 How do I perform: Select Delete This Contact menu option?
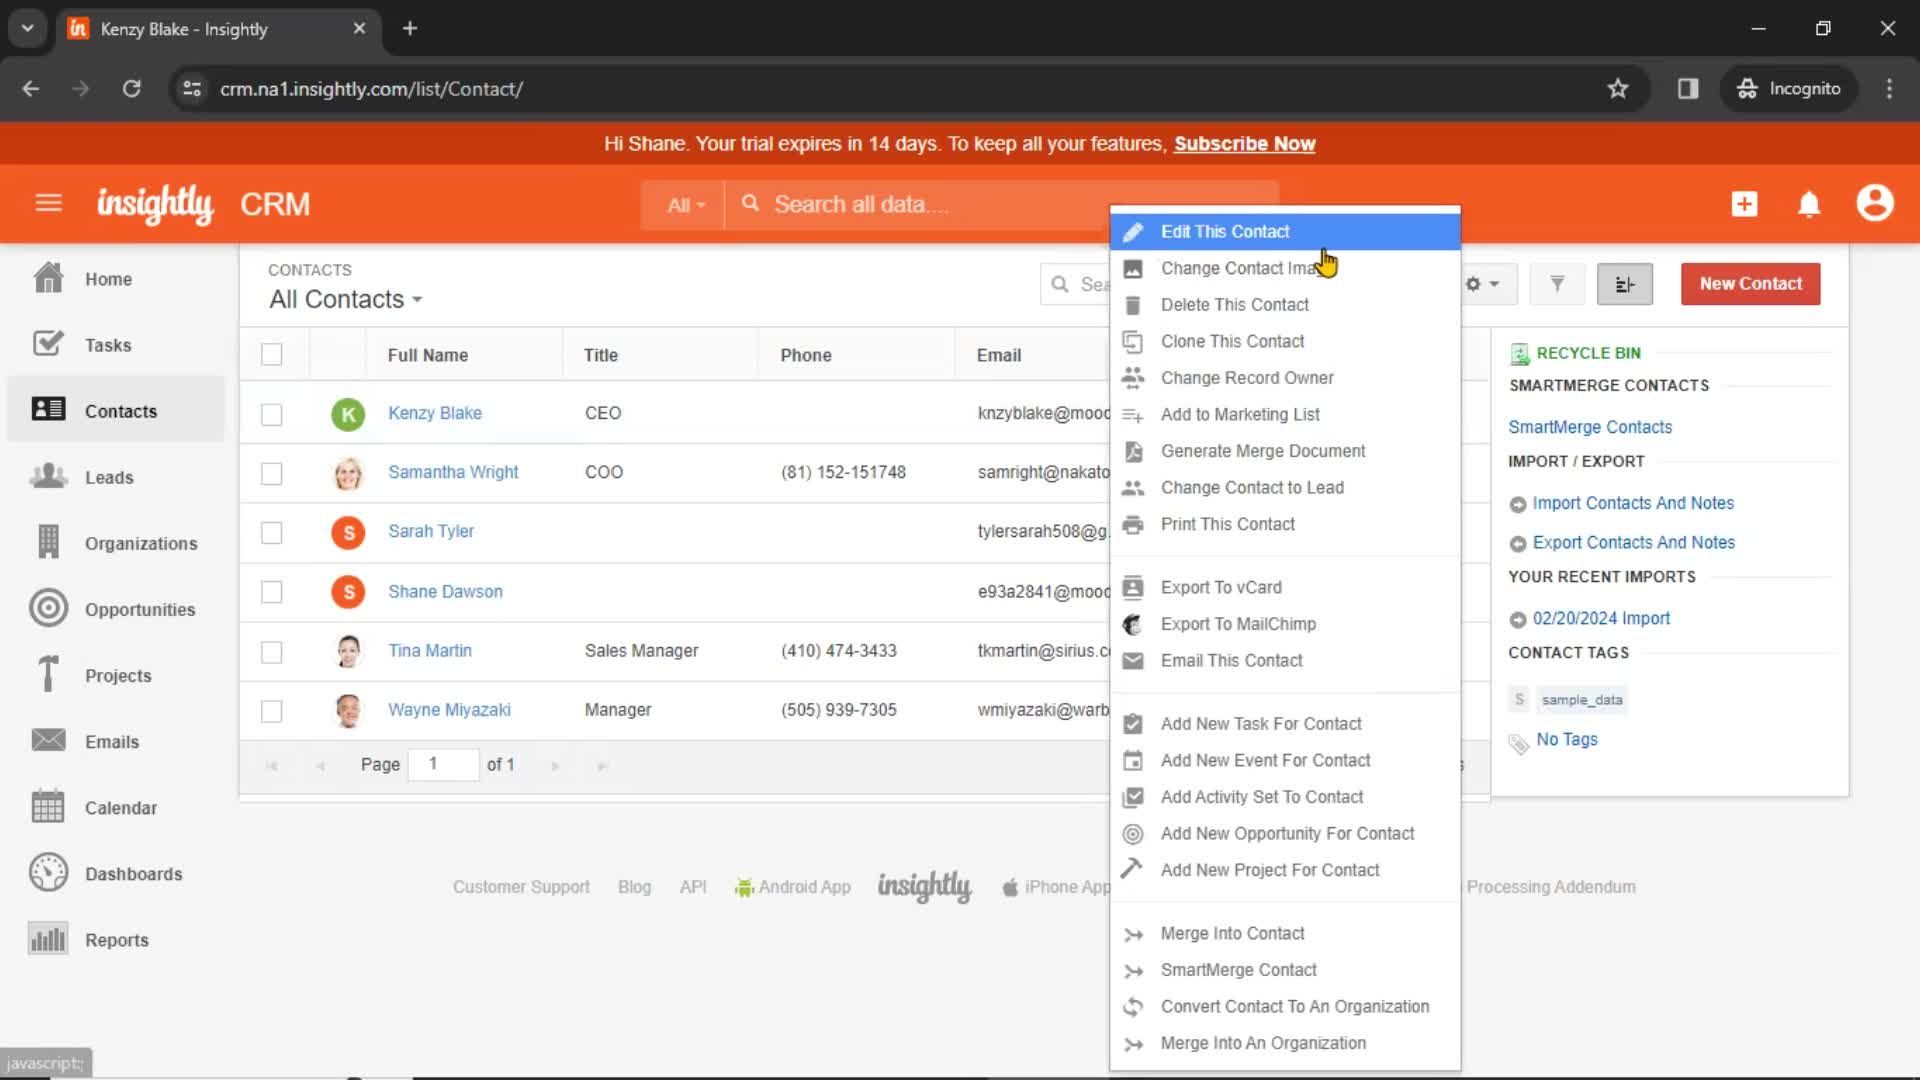click(x=1236, y=305)
